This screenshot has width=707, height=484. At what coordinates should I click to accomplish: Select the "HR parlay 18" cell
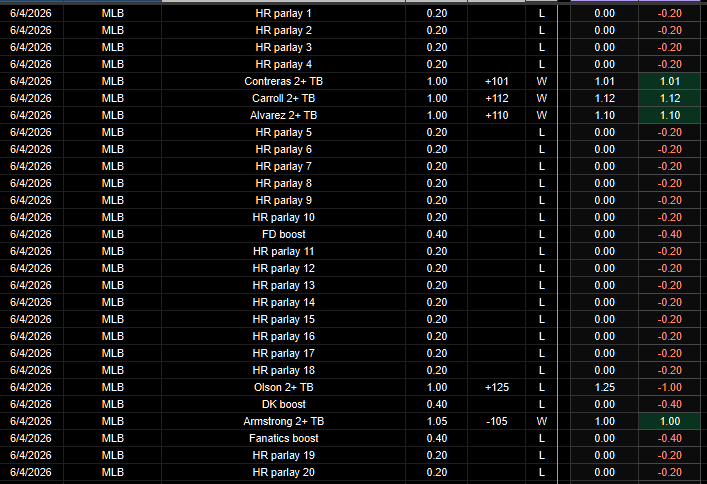(x=283, y=370)
